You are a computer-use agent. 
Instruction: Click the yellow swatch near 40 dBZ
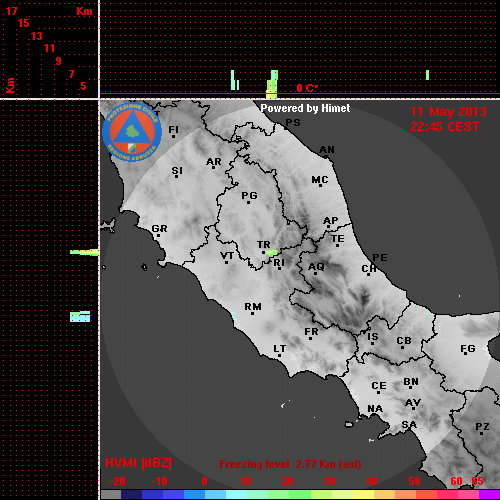(363, 494)
